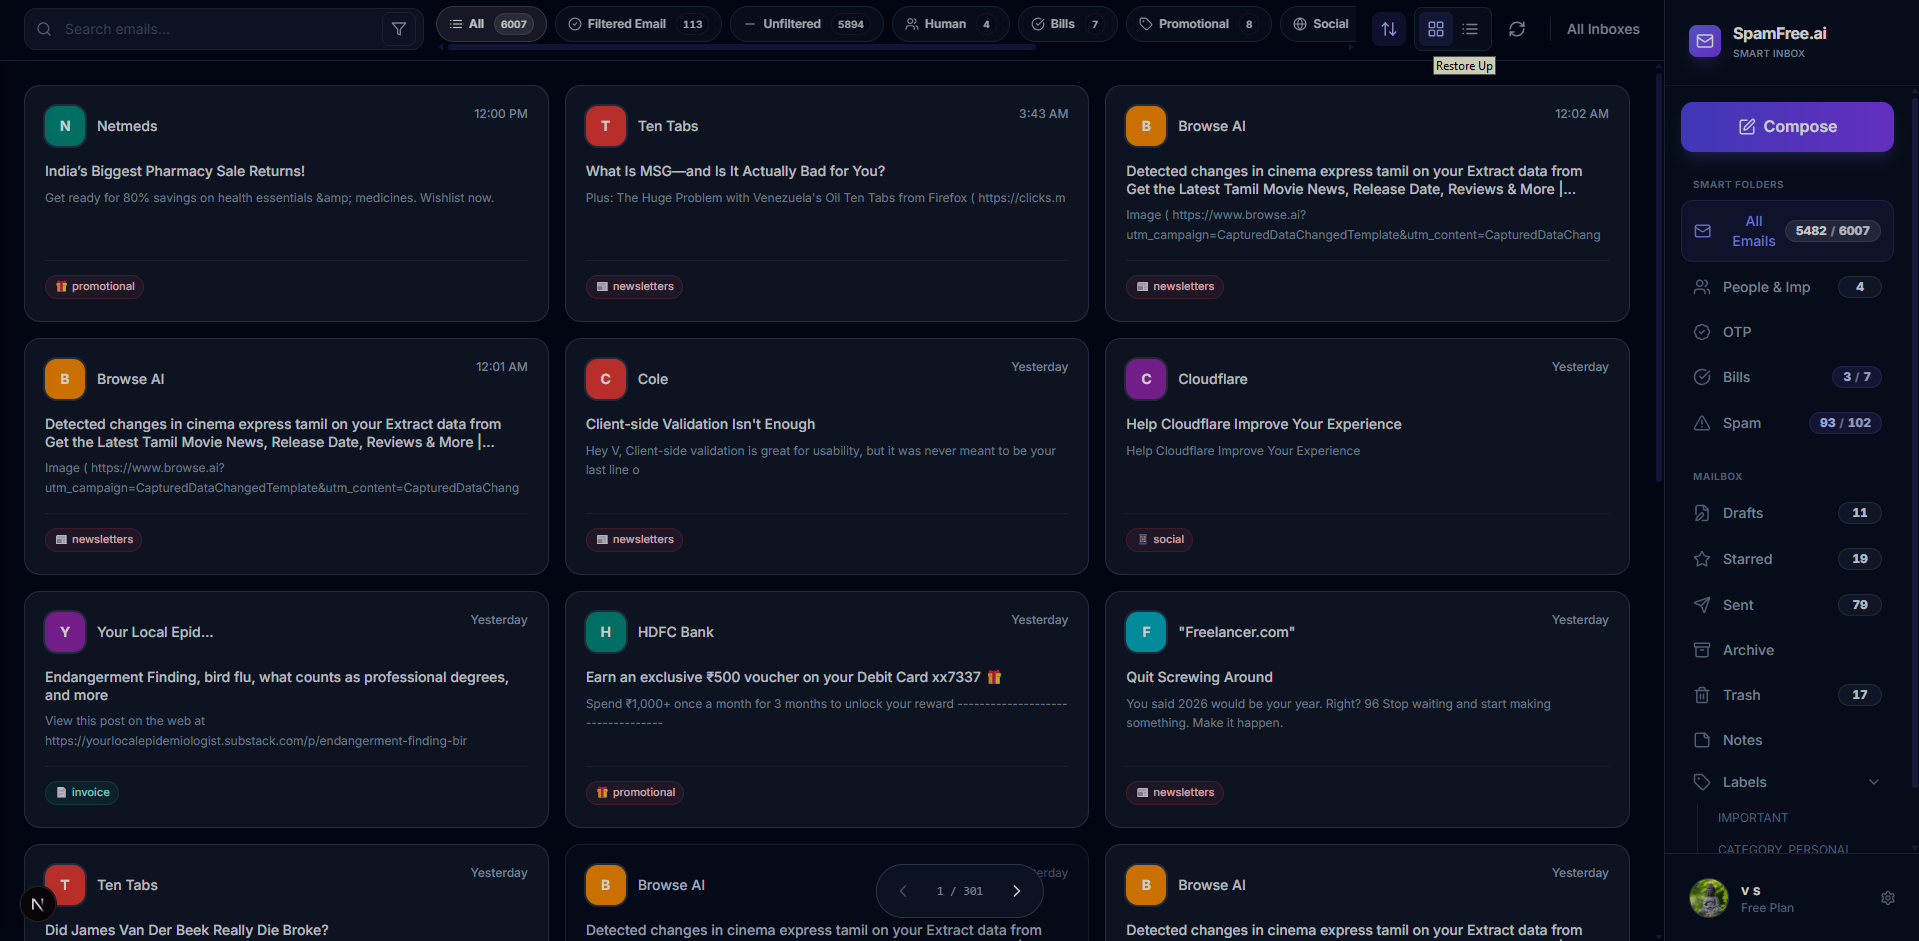The image size is (1919, 941).
Task: Select the OTP smart folder icon
Action: 1702,332
